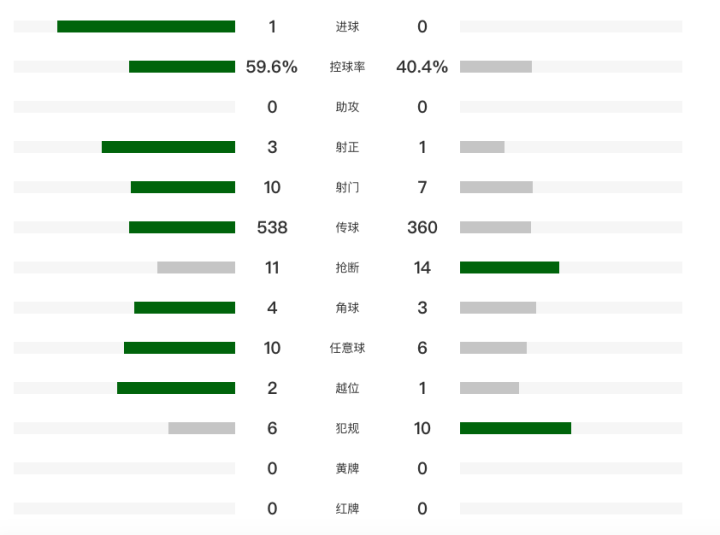Image resolution: width=720 pixels, height=535 pixels.
Task: Select the 538 passes value
Action: pyautogui.click(x=272, y=227)
